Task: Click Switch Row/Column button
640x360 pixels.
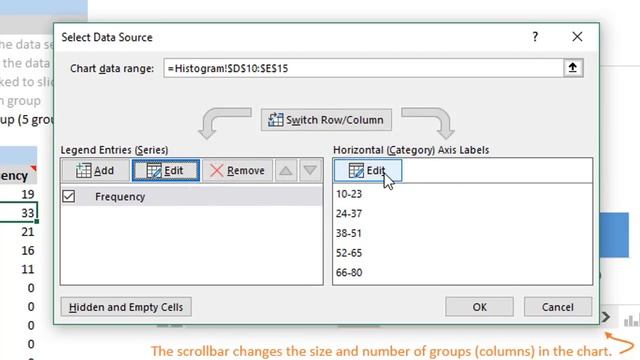Action: 326,120
